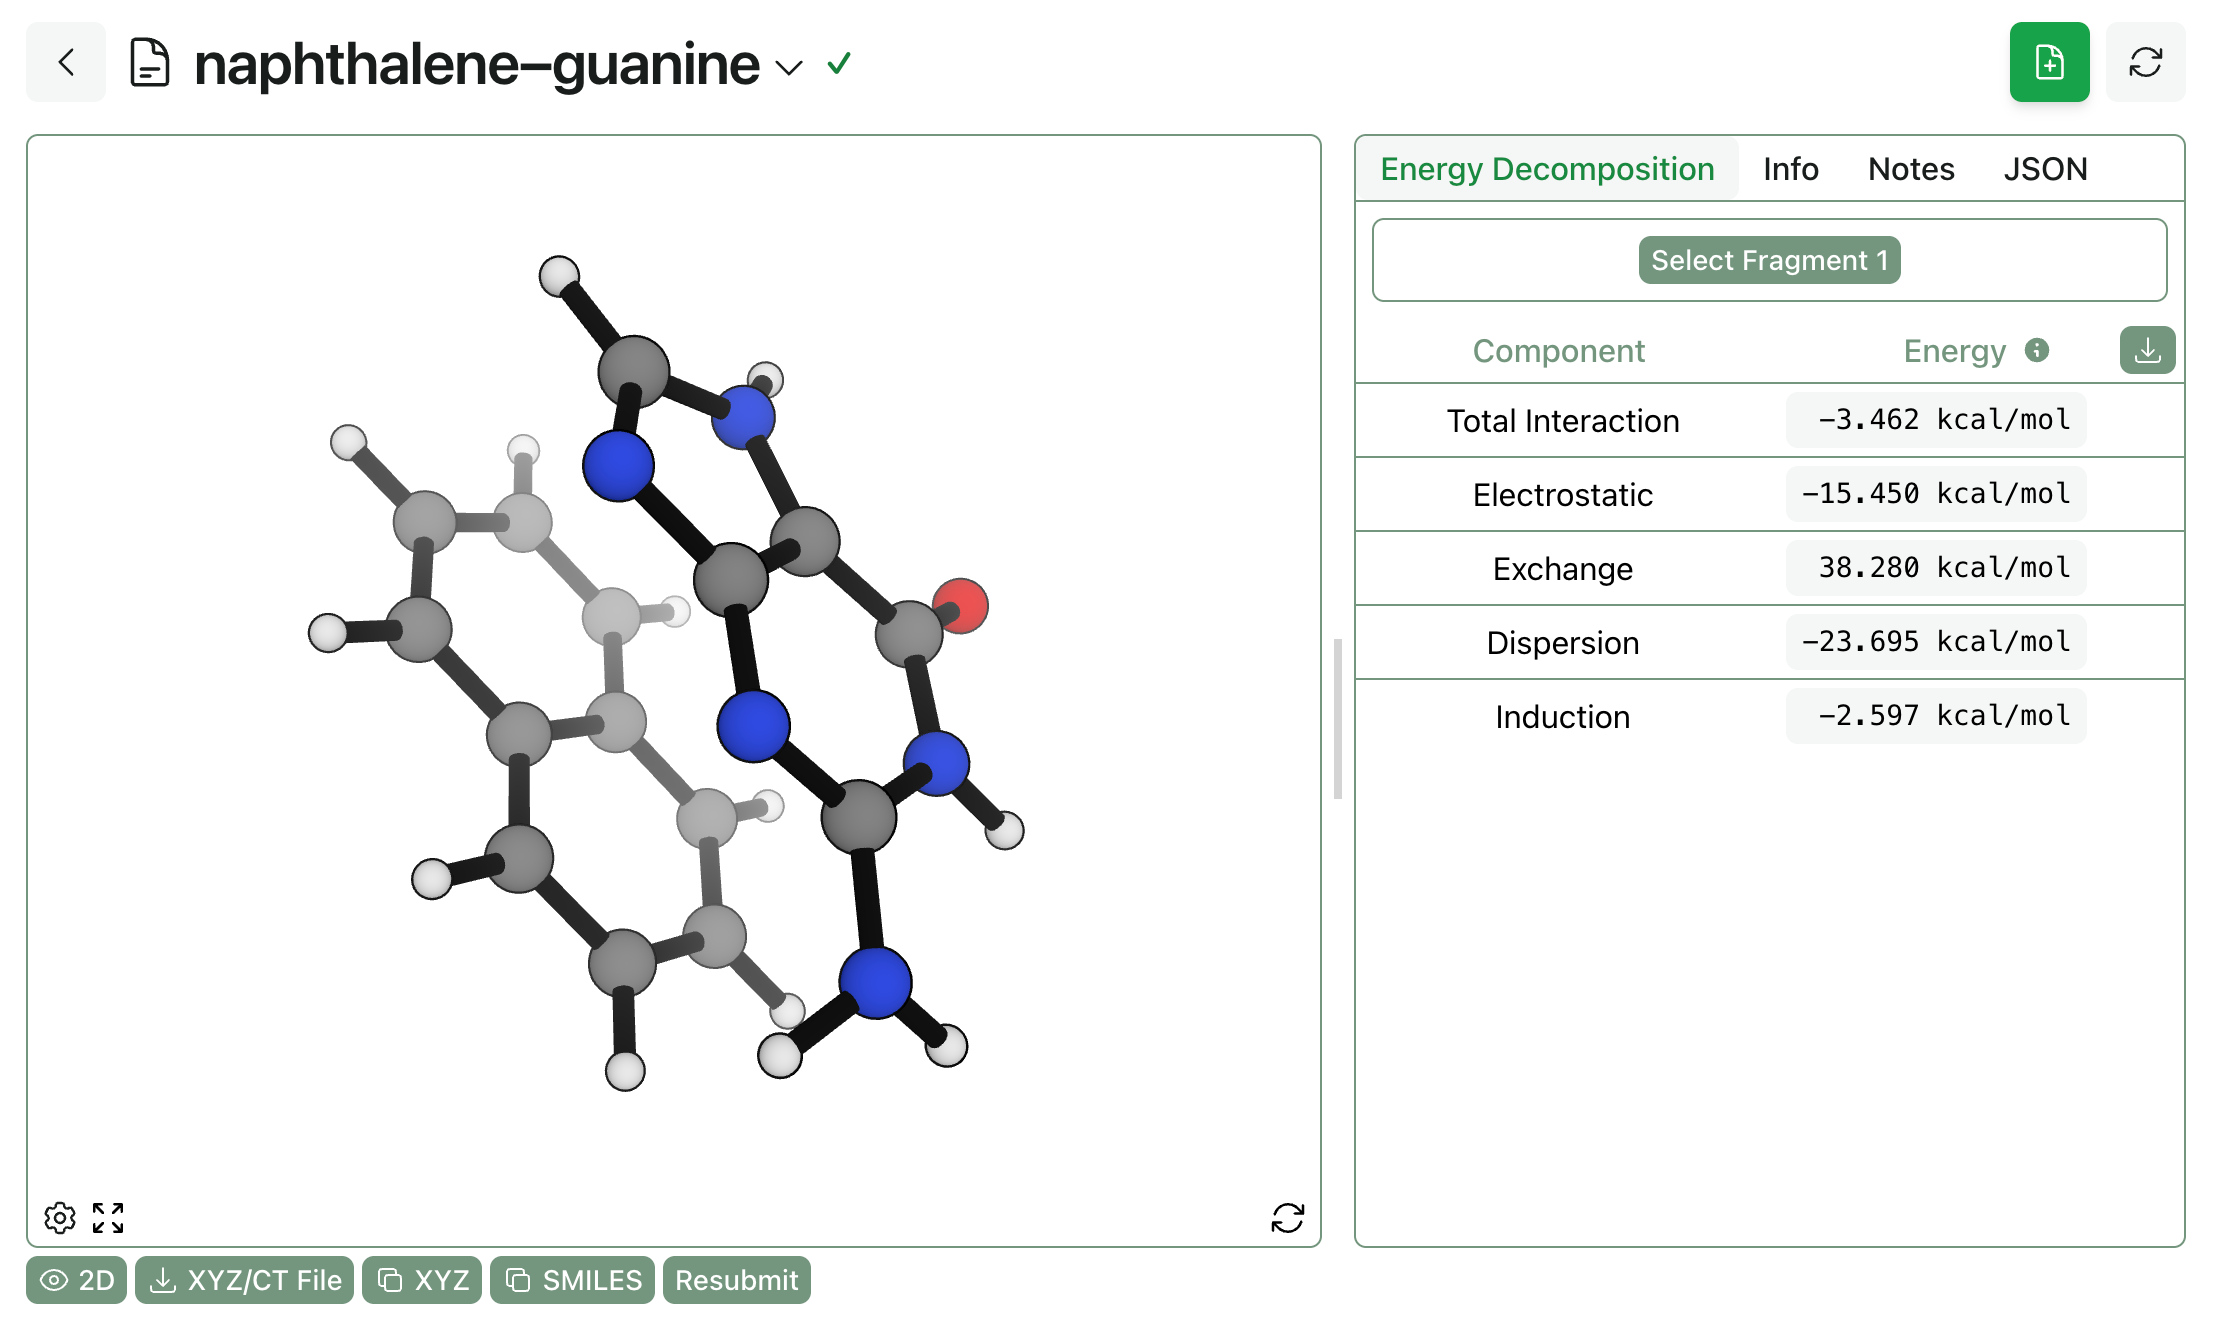Viewport: 2214px width, 1318px height.
Task: Reset the 3D viewer orientation
Action: 1287,1217
